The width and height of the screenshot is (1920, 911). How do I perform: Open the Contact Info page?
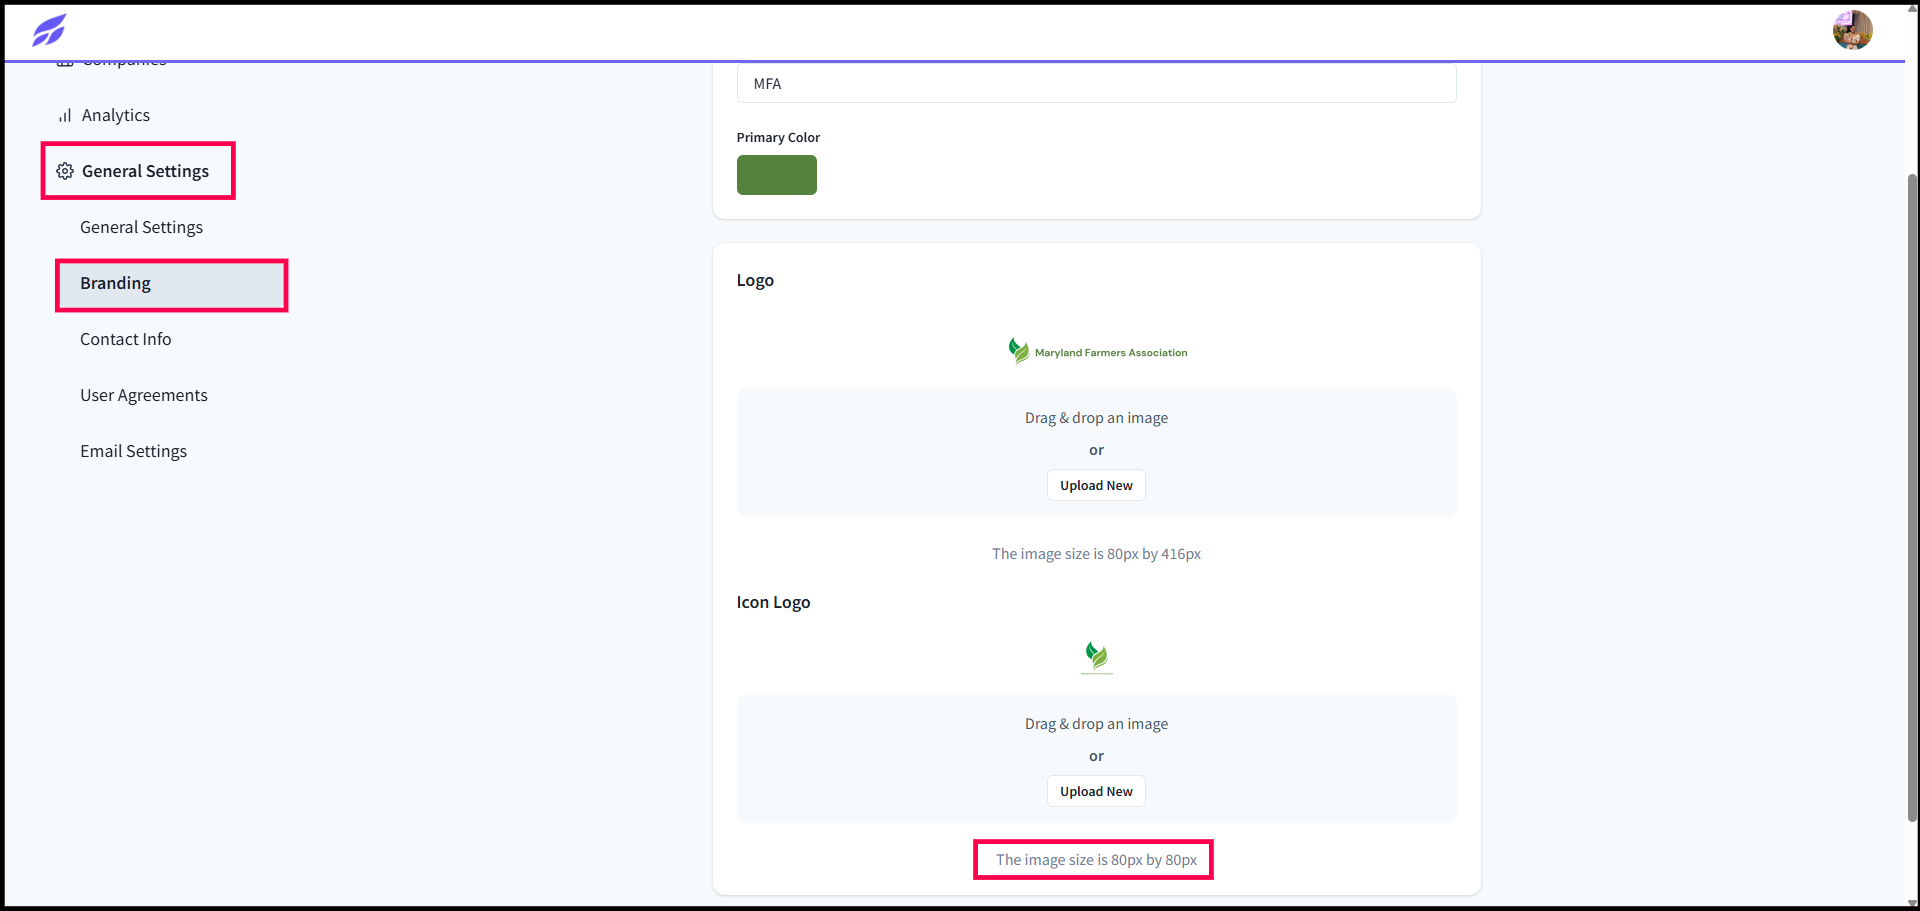[126, 339]
